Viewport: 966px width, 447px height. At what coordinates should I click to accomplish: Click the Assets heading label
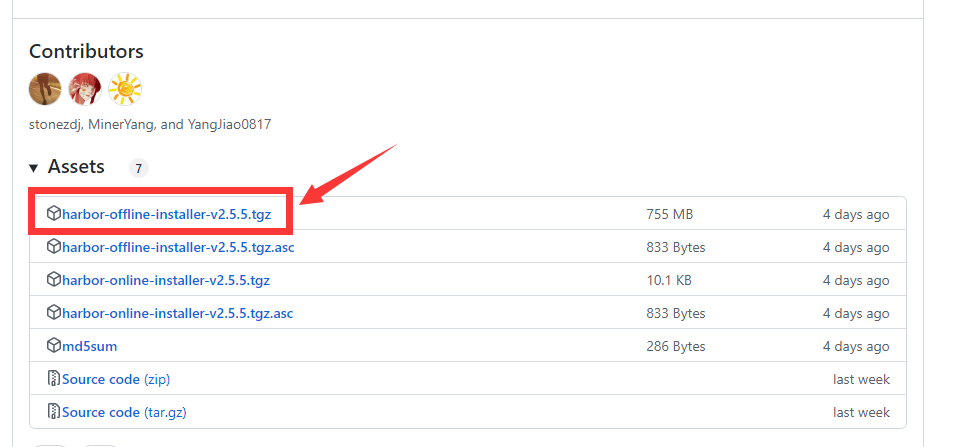[x=76, y=167]
